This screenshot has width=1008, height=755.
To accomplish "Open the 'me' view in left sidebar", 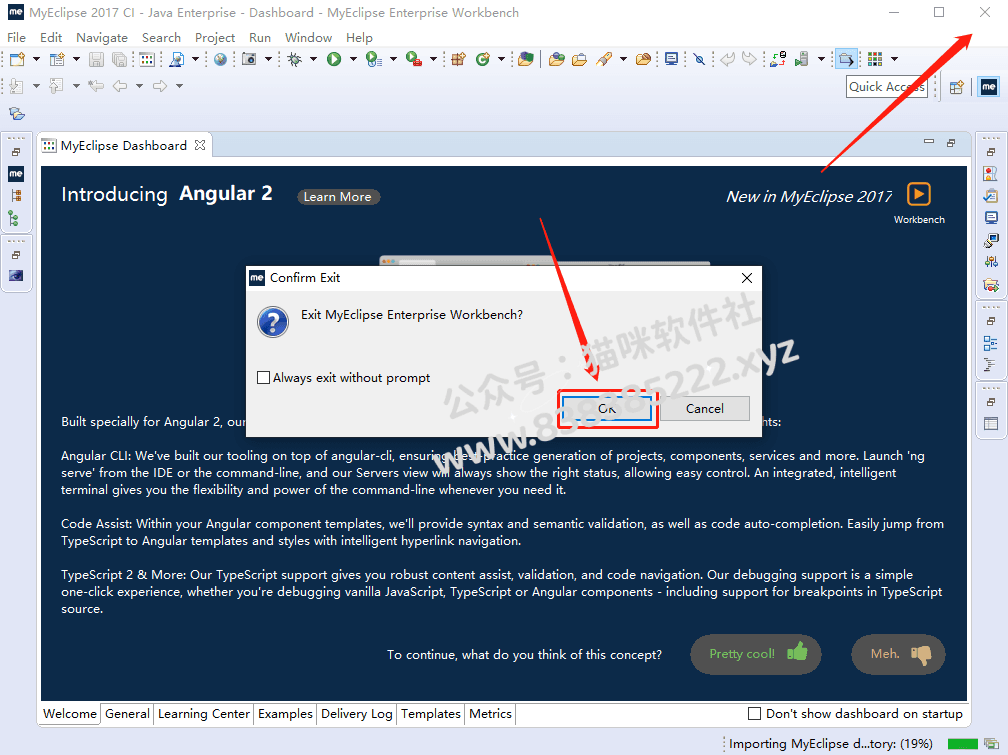I will [16, 174].
